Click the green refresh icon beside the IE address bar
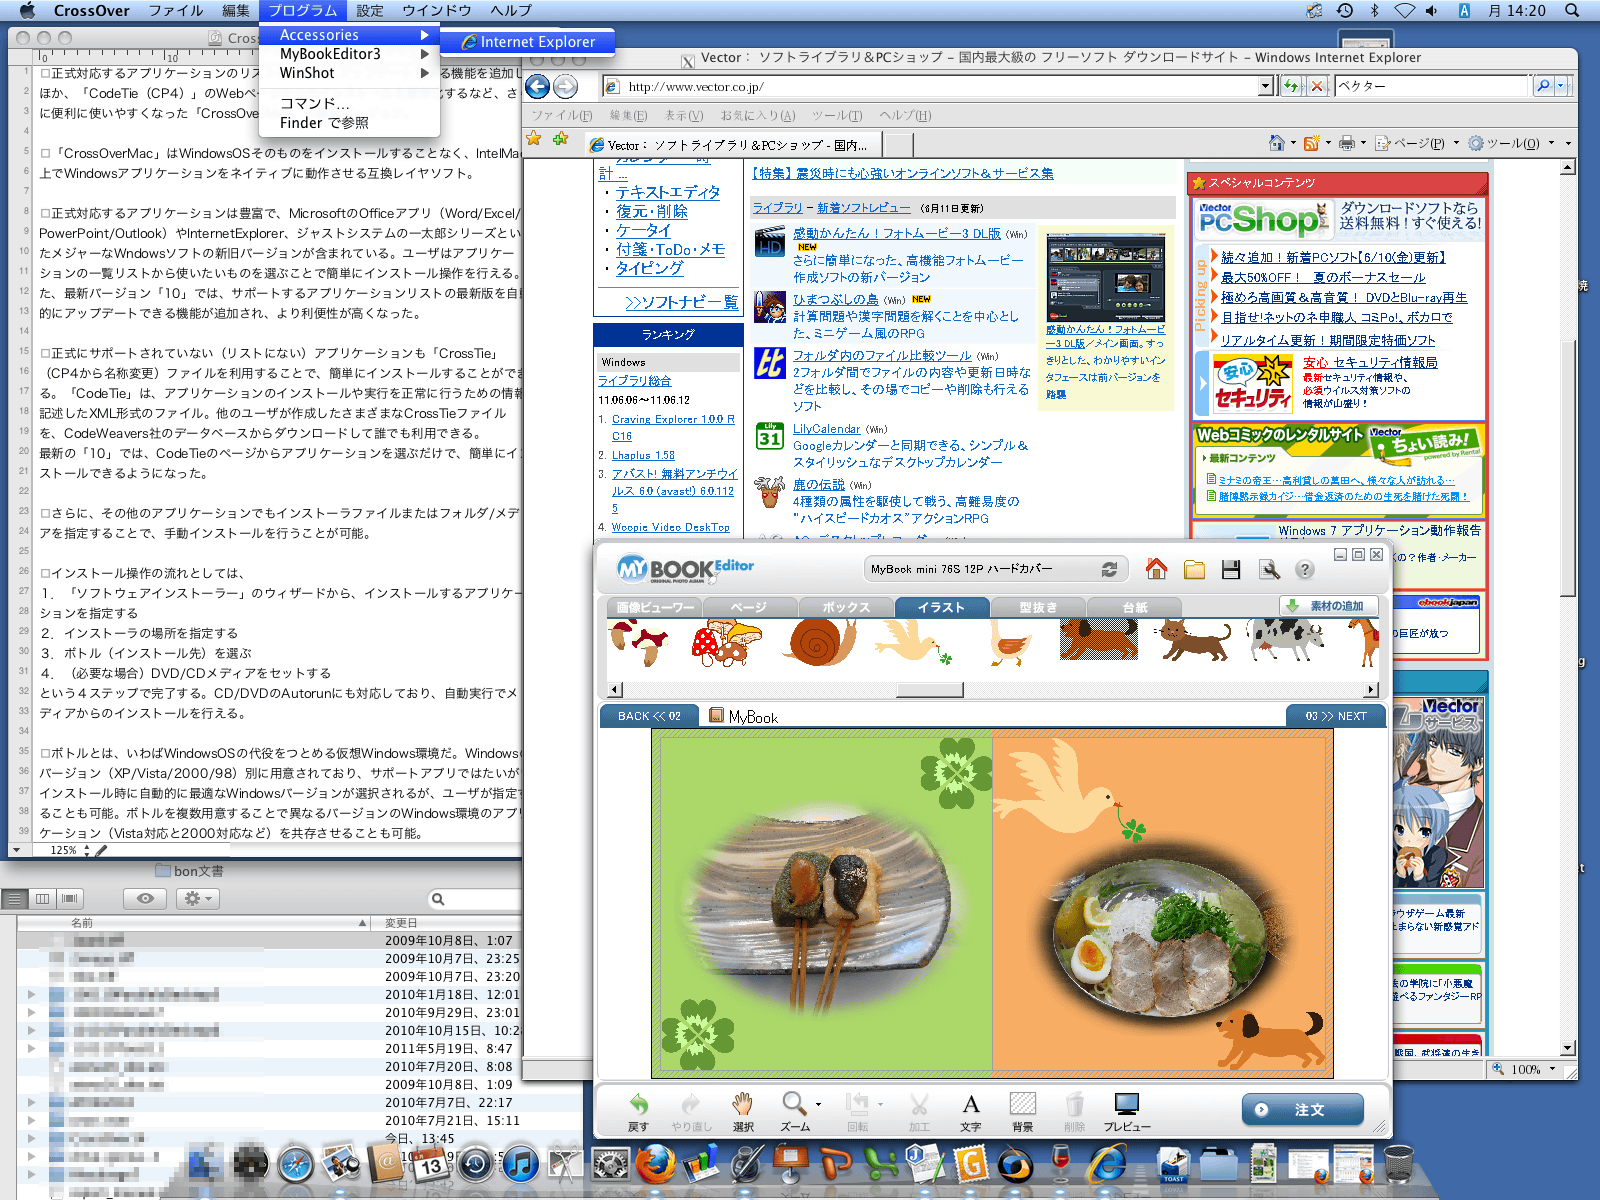 [1292, 86]
